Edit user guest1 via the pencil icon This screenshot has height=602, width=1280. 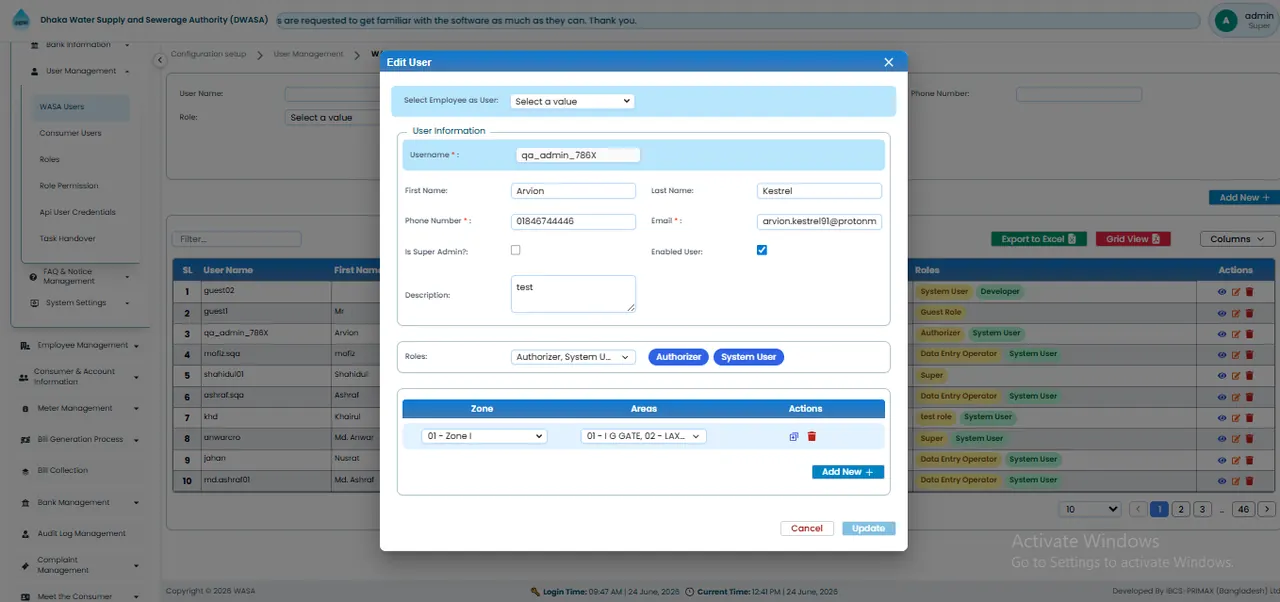coord(1236,313)
